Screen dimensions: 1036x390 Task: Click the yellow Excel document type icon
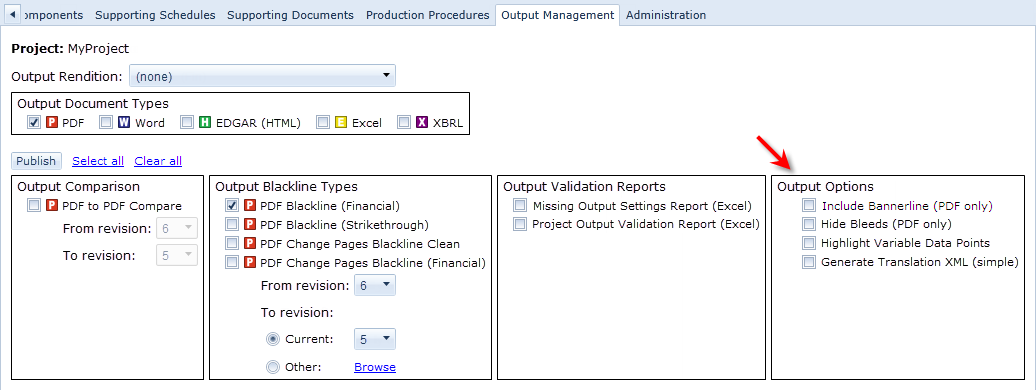(341, 122)
